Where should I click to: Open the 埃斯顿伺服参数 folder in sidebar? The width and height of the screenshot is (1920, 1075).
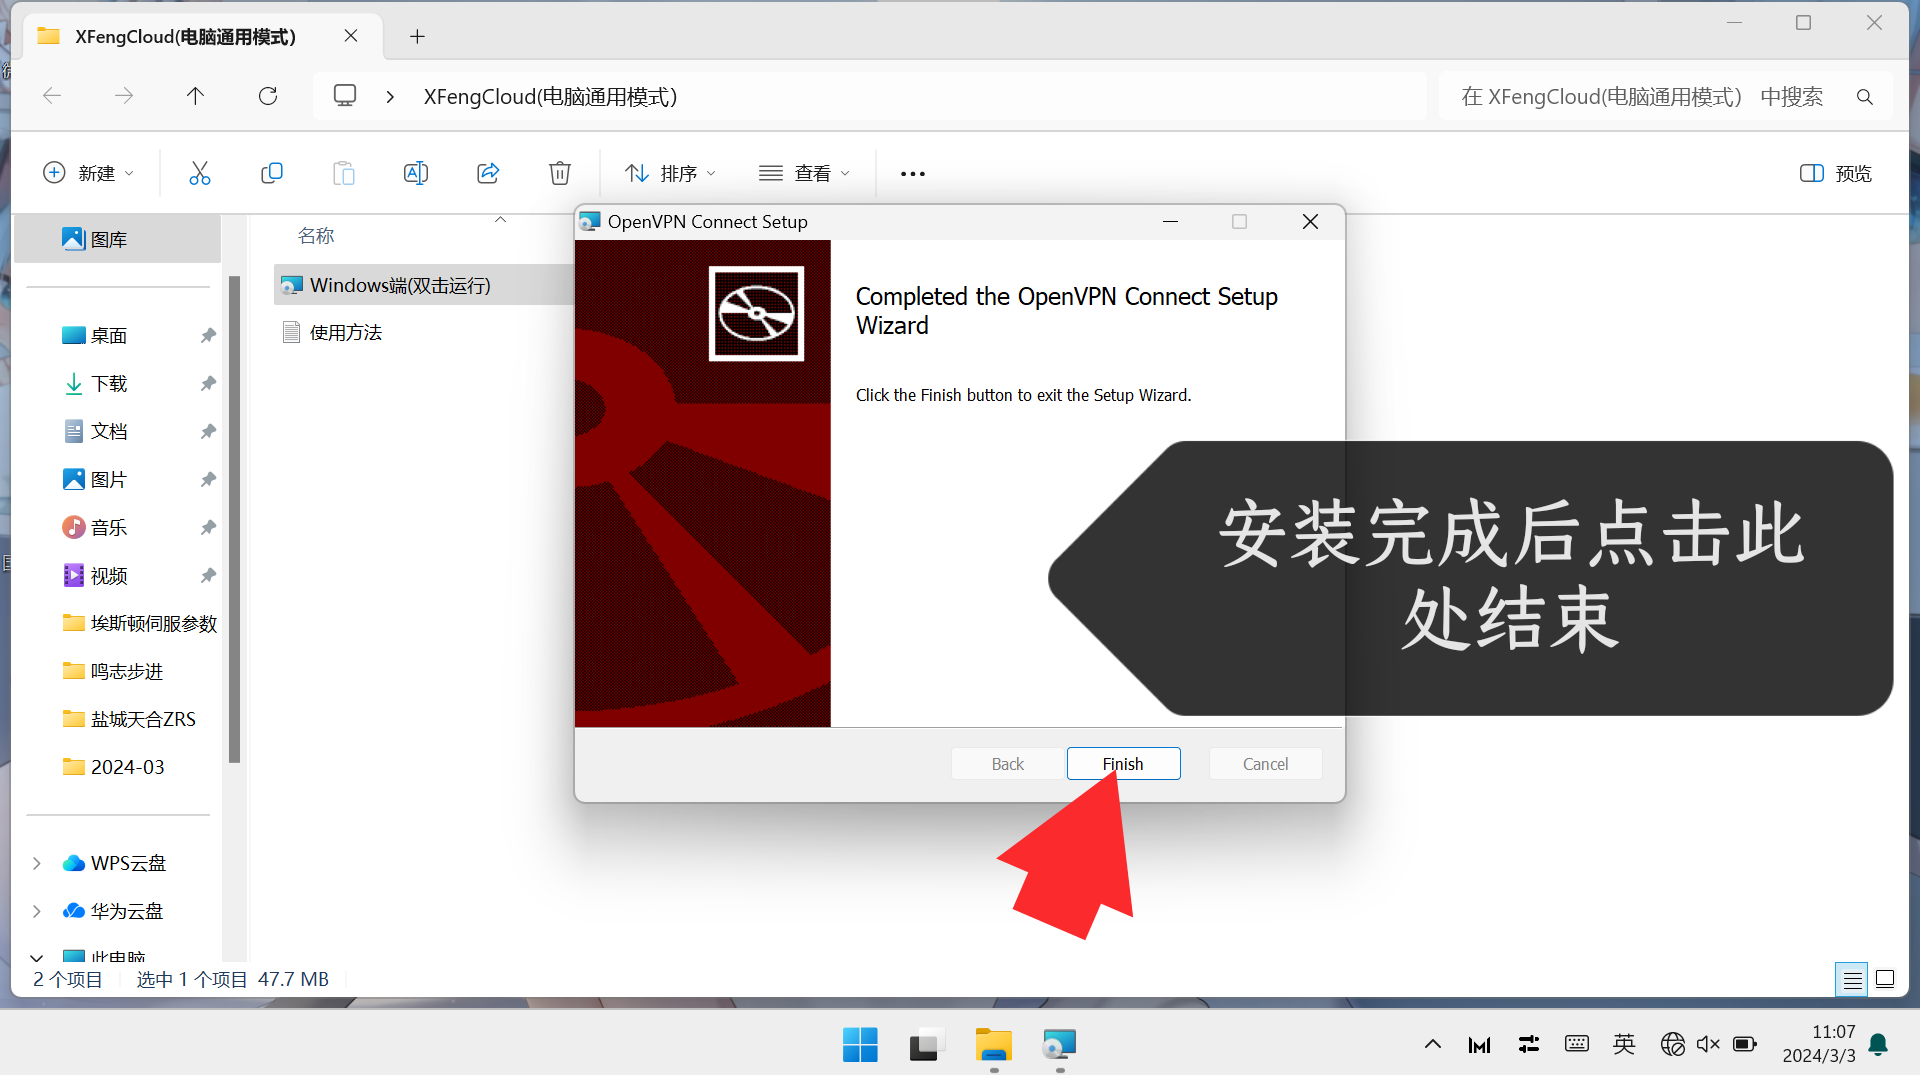139,623
